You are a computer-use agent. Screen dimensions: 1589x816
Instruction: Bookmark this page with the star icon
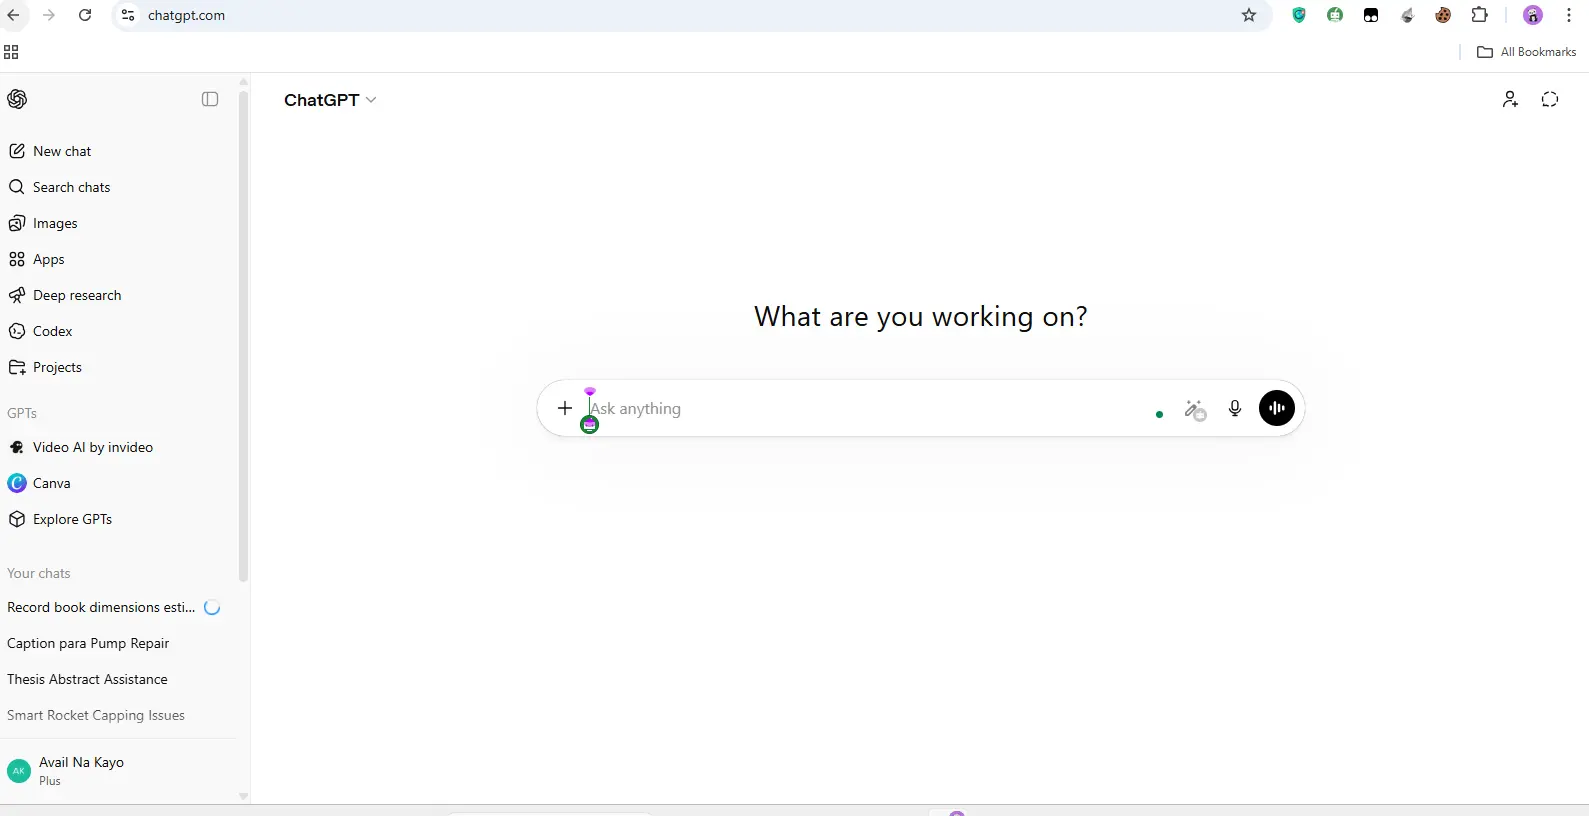(x=1249, y=15)
